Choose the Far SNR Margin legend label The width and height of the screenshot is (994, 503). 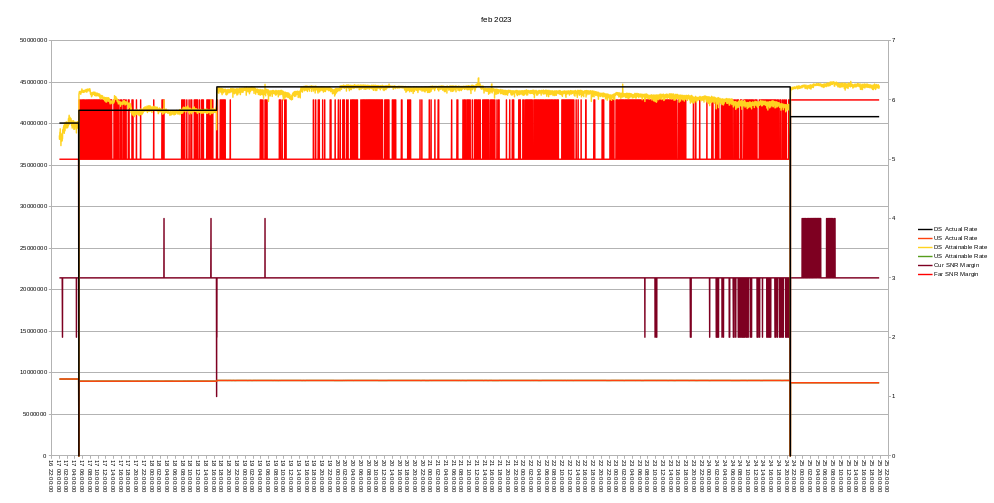956,274
